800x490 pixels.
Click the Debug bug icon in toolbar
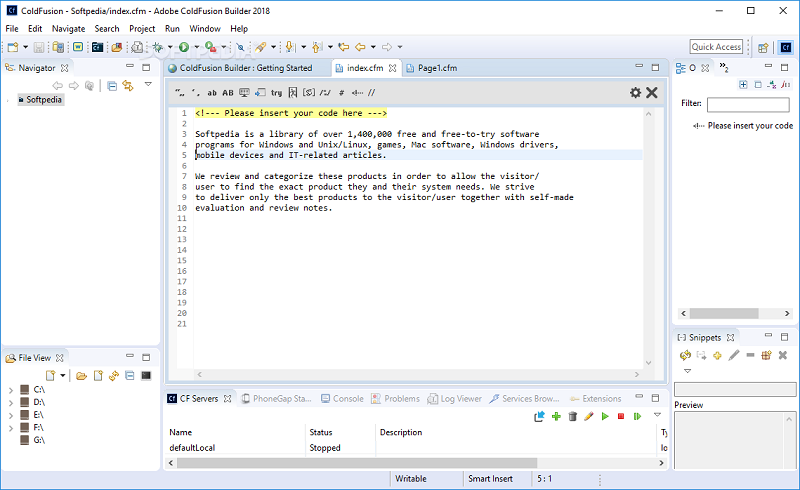click(158, 47)
